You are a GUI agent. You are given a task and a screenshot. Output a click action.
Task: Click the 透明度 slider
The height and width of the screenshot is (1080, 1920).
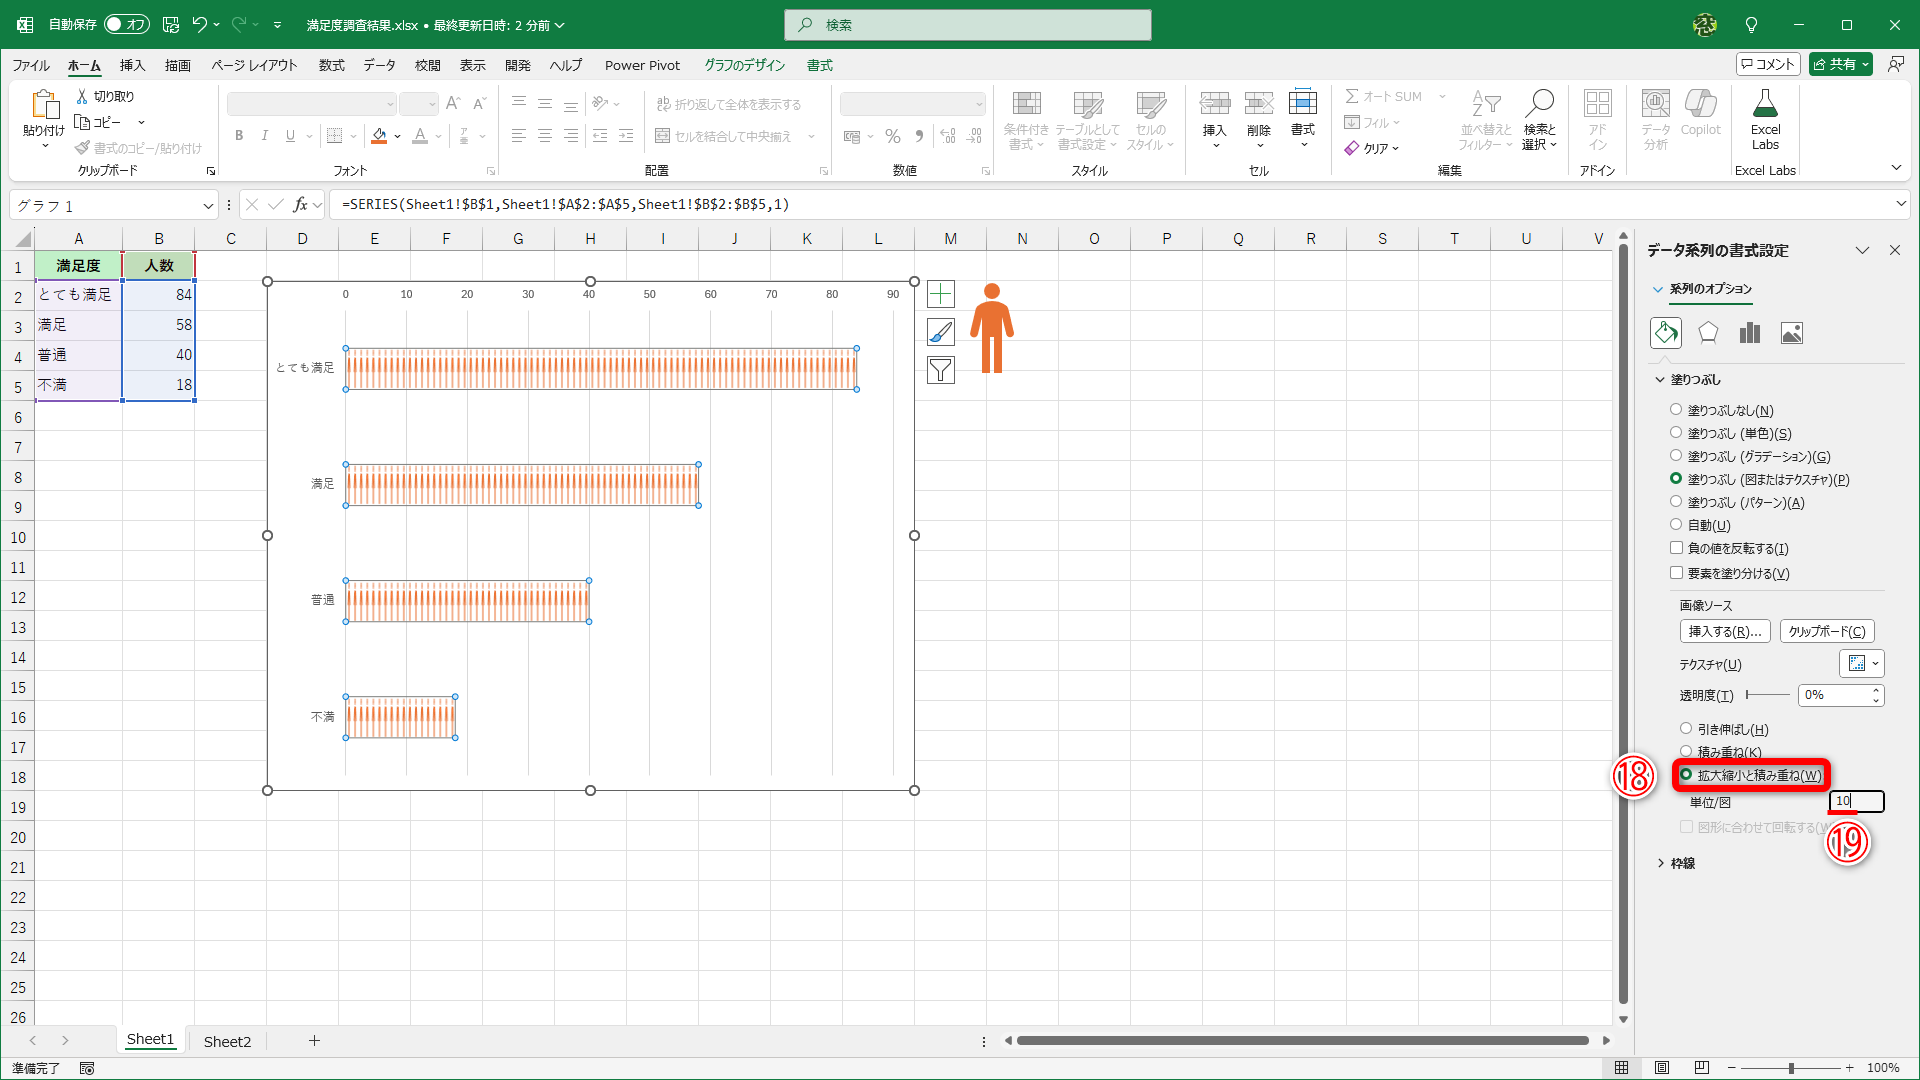pyautogui.click(x=1767, y=695)
